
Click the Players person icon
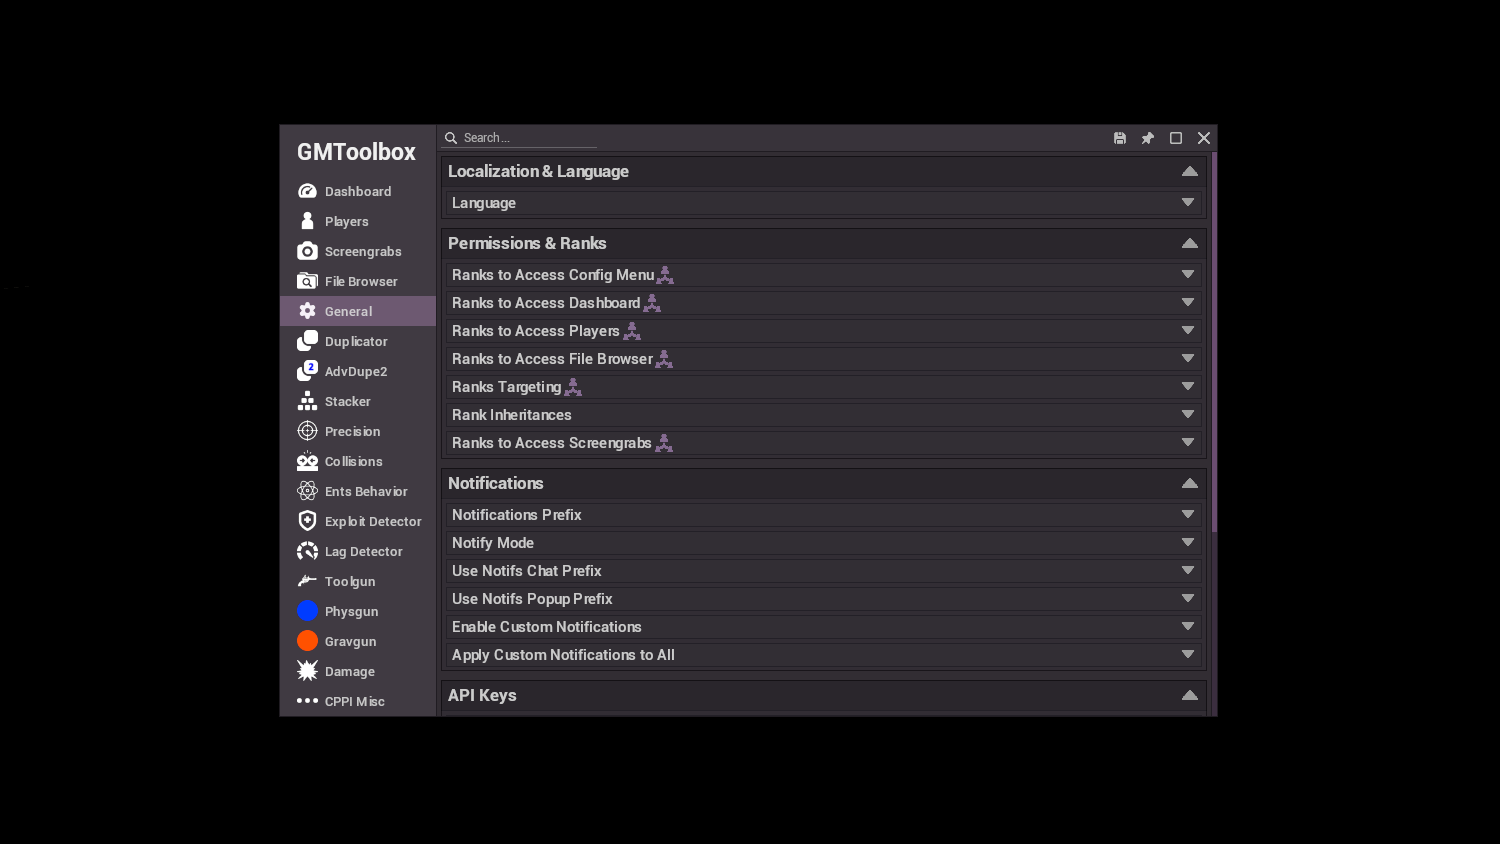(307, 221)
